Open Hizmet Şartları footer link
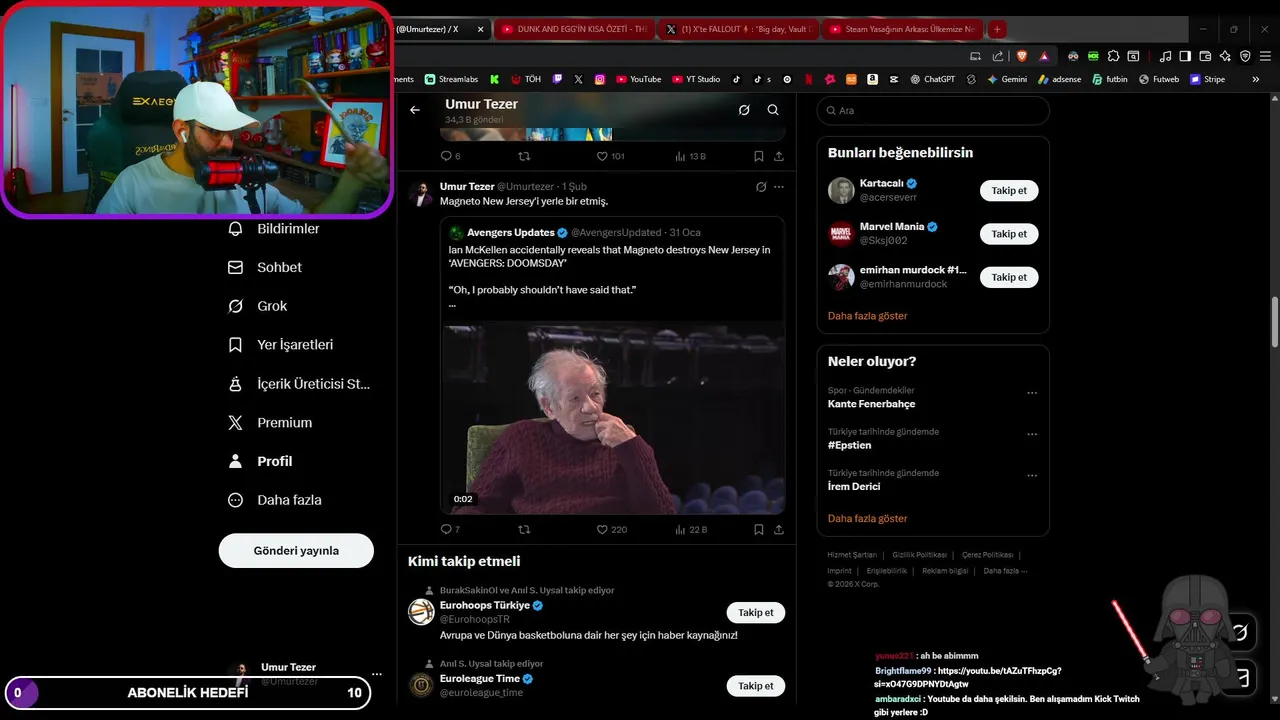Screen dimensions: 1280x720 [x=852, y=555]
